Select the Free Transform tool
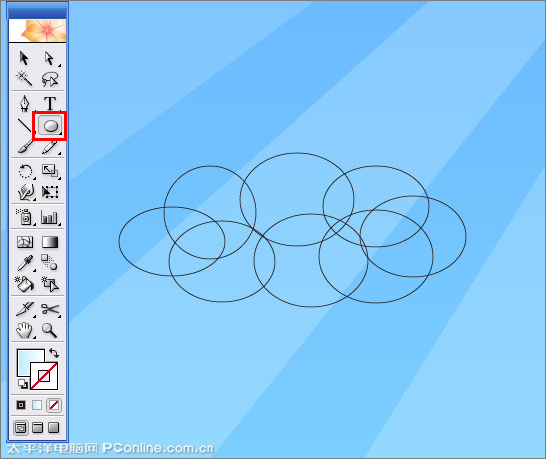Screen dimensions: 546x459 50,192
